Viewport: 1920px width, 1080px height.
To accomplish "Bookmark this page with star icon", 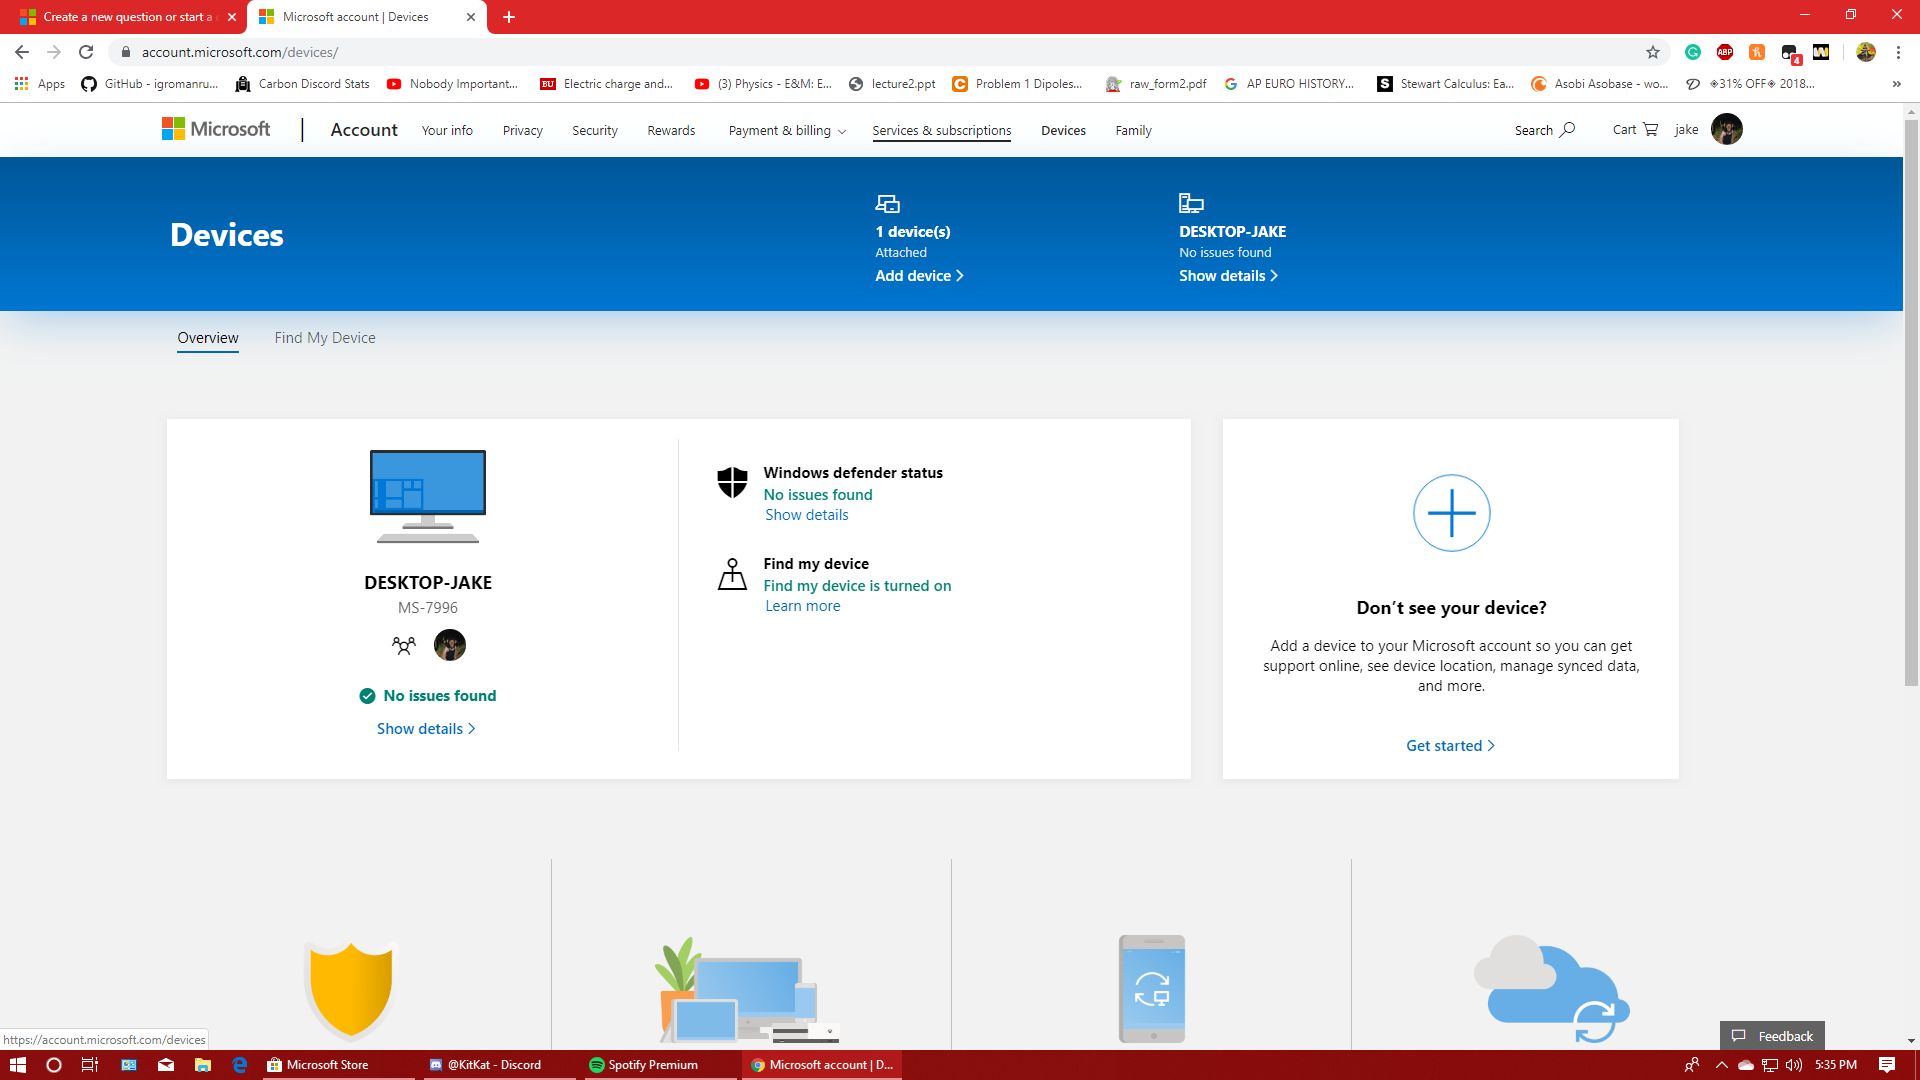I will pyautogui.click(x=1653, y=52).
